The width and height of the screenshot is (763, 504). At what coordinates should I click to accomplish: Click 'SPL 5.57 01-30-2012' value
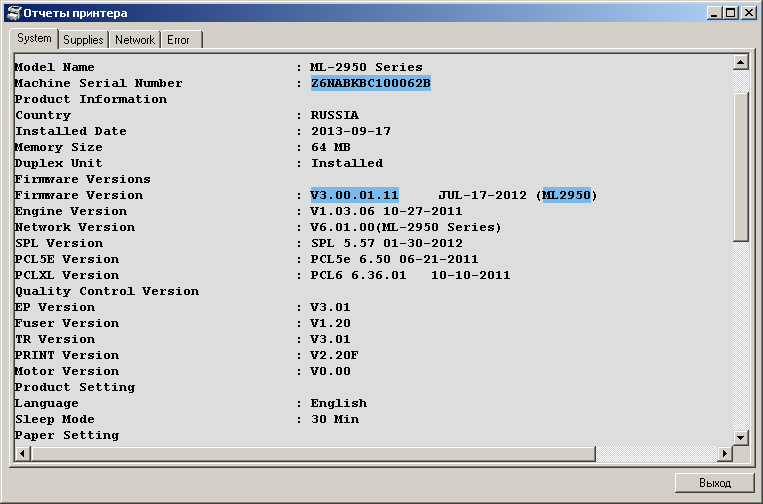(x=387, y=243)
